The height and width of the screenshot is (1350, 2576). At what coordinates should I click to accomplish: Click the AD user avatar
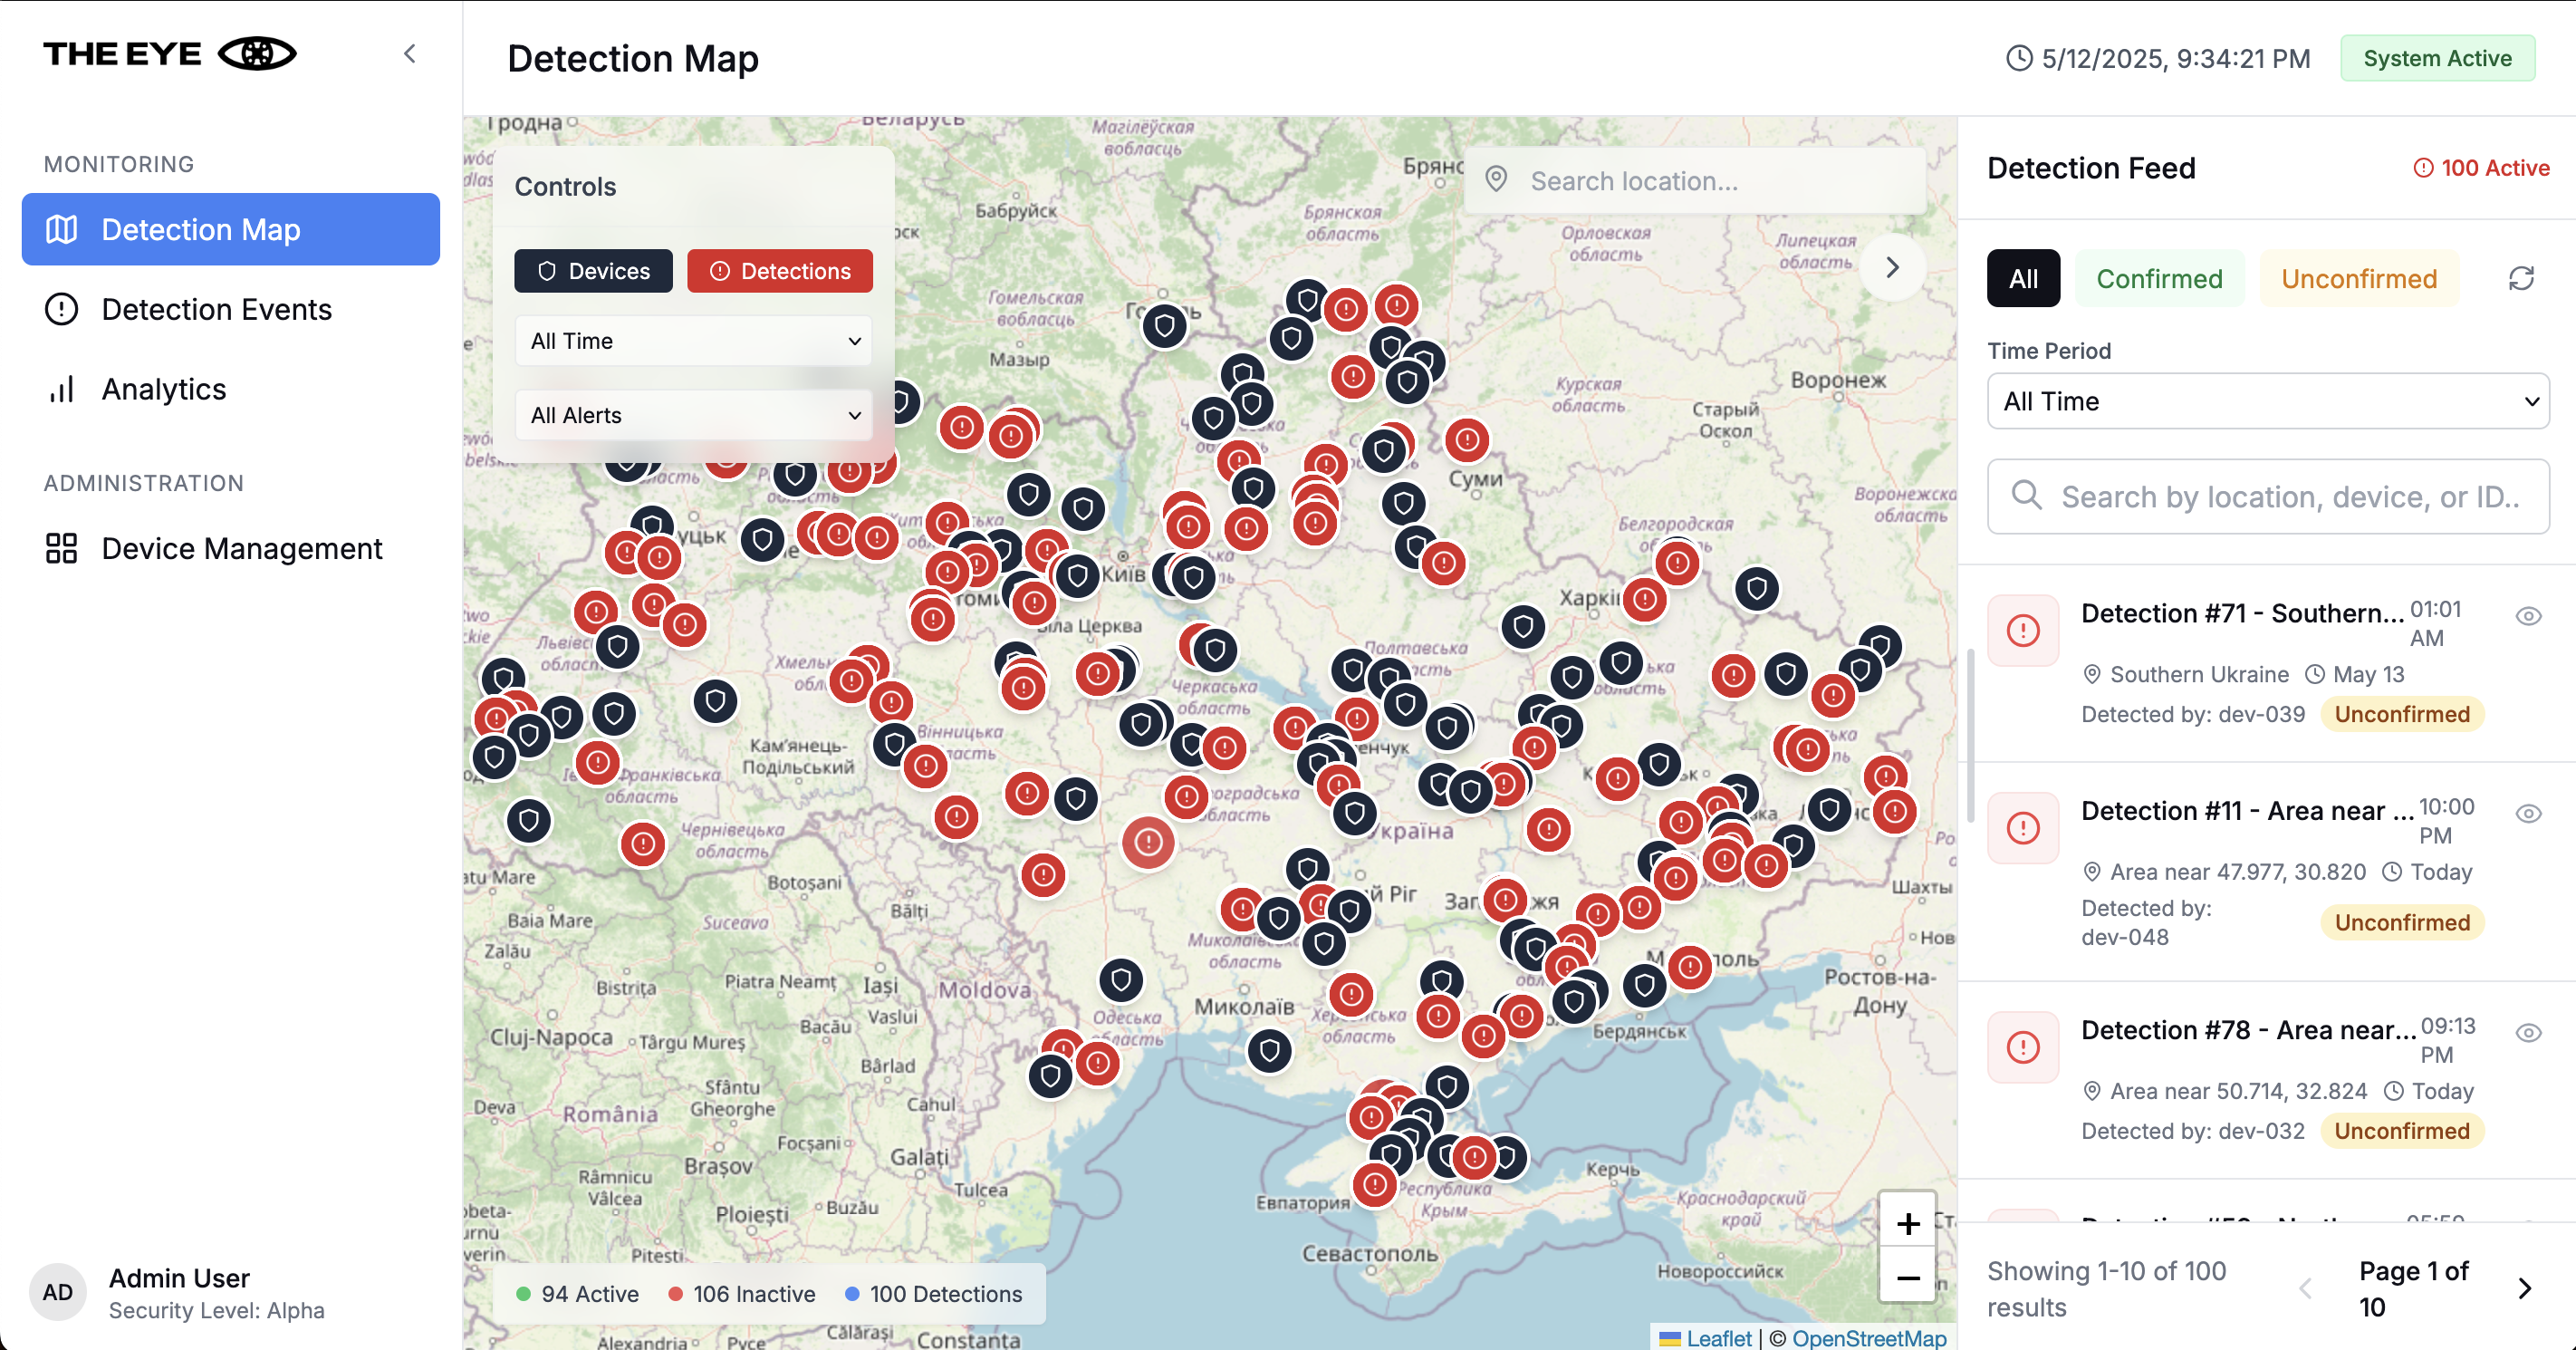pyautogui.click(x=57, y=1292)
